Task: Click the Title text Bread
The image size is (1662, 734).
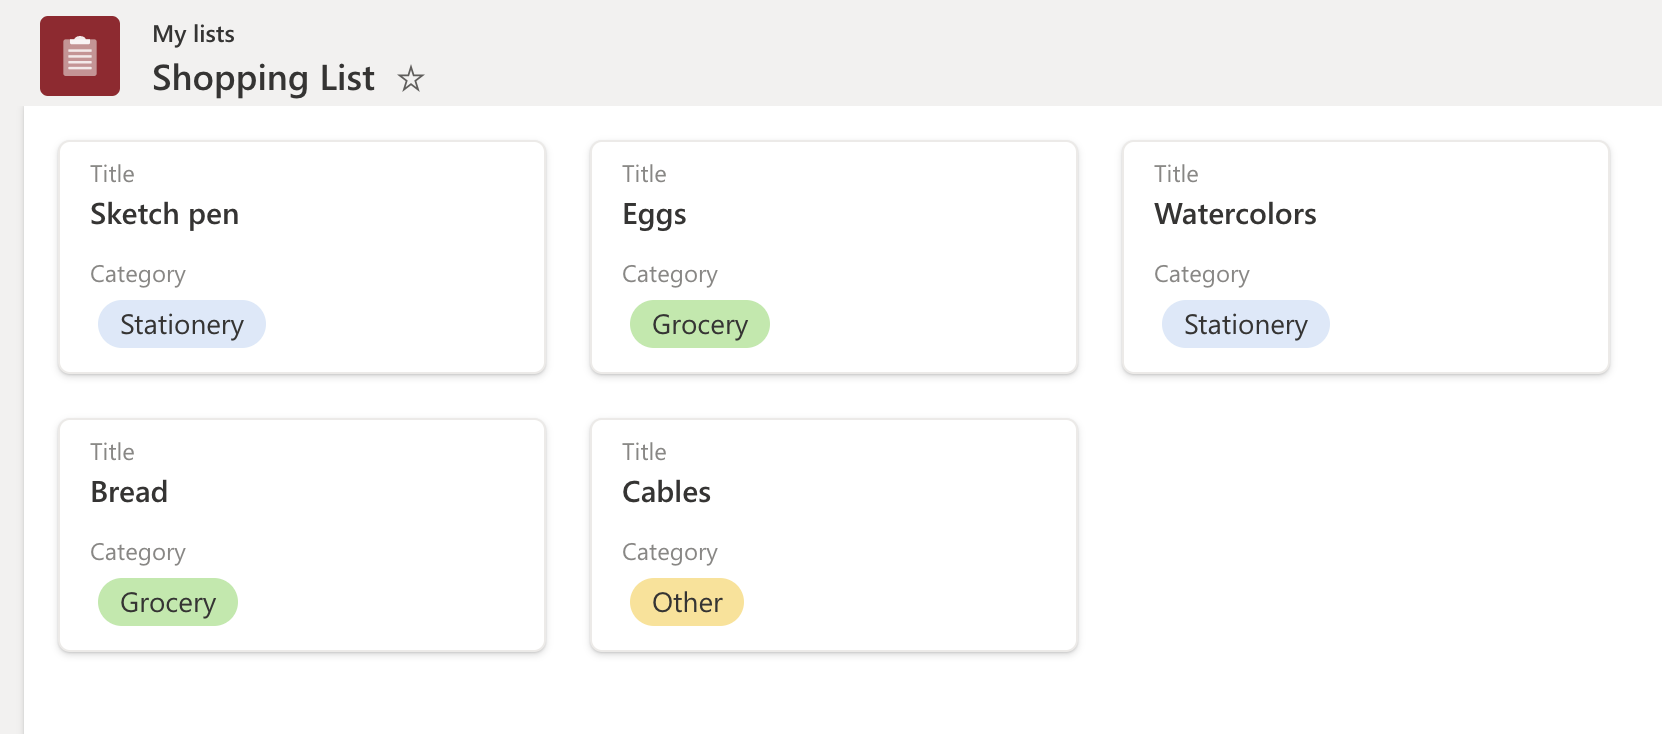Action: (x=129, y=491)
